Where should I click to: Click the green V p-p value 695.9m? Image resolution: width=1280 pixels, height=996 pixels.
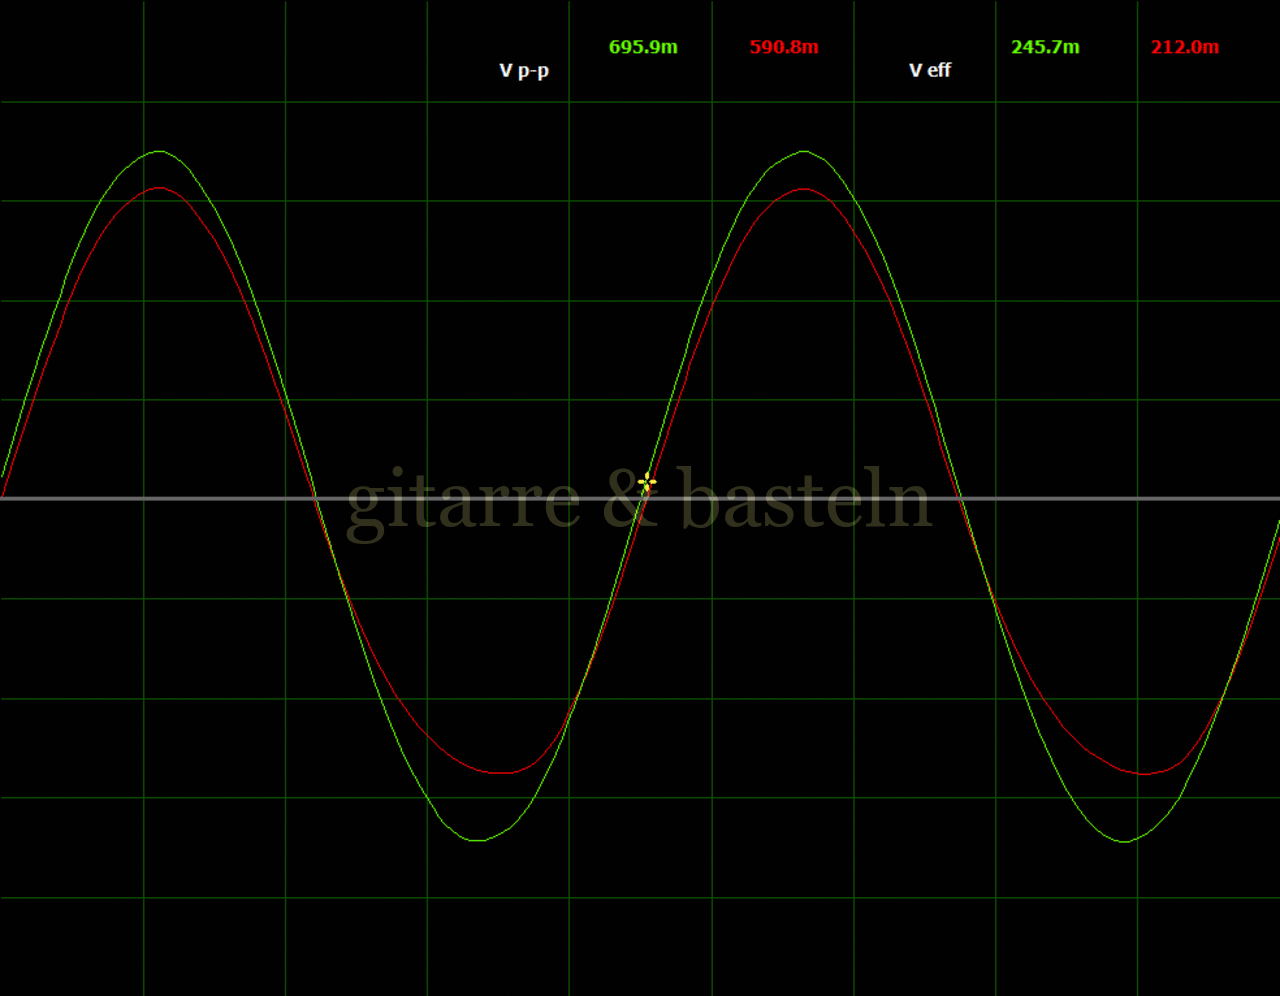point(643,47)
